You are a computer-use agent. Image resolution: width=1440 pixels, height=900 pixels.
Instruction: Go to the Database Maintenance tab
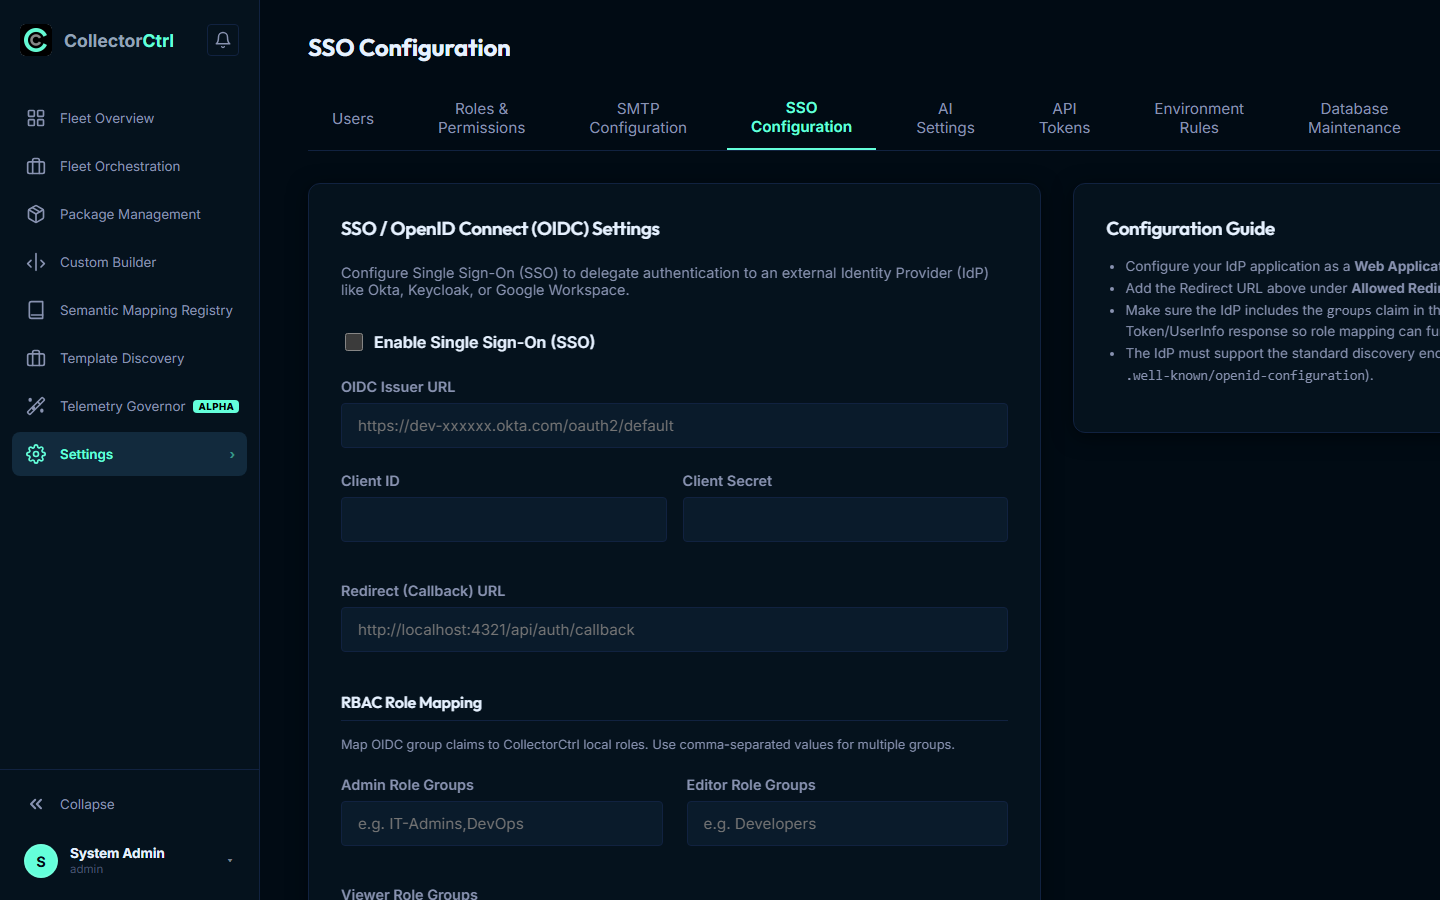point(1354,119)
